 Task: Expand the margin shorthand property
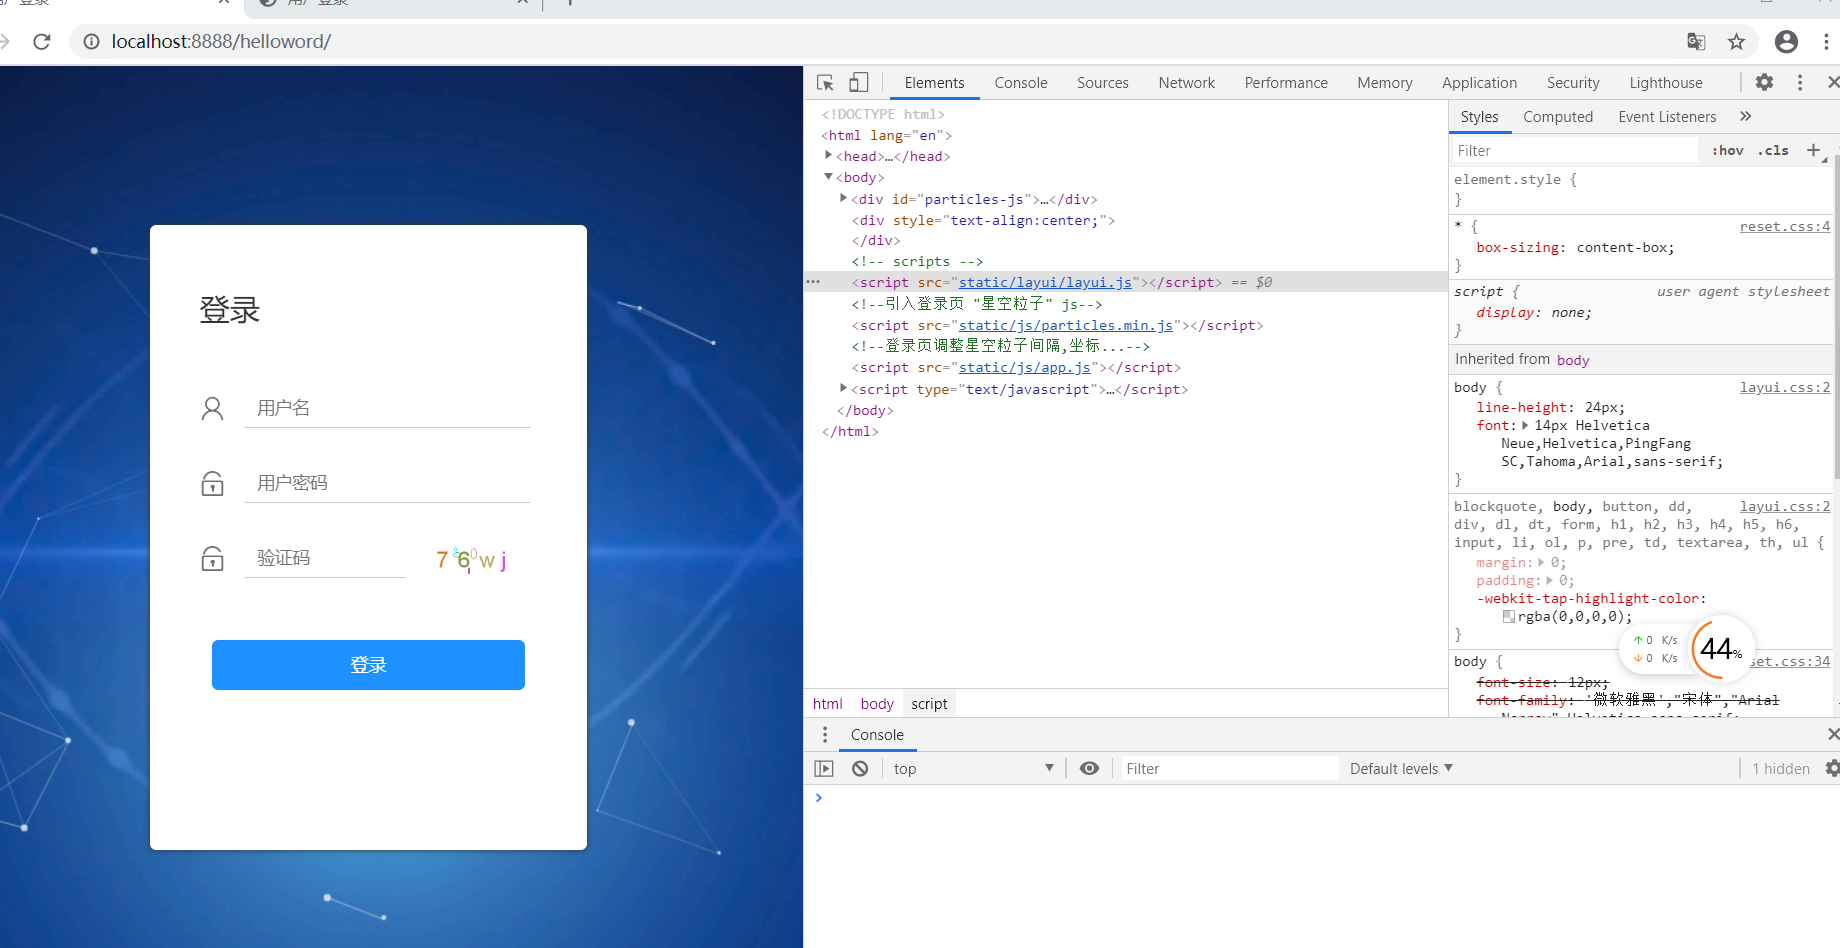point(1541,562)
